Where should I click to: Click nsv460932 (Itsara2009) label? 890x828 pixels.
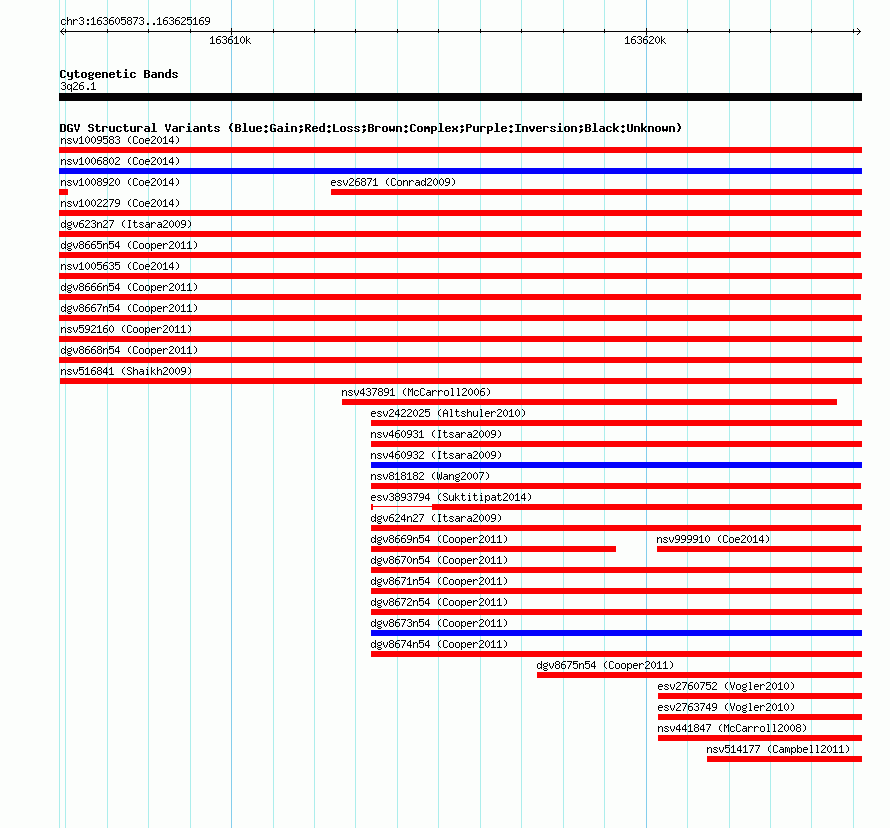coord(436,455)
